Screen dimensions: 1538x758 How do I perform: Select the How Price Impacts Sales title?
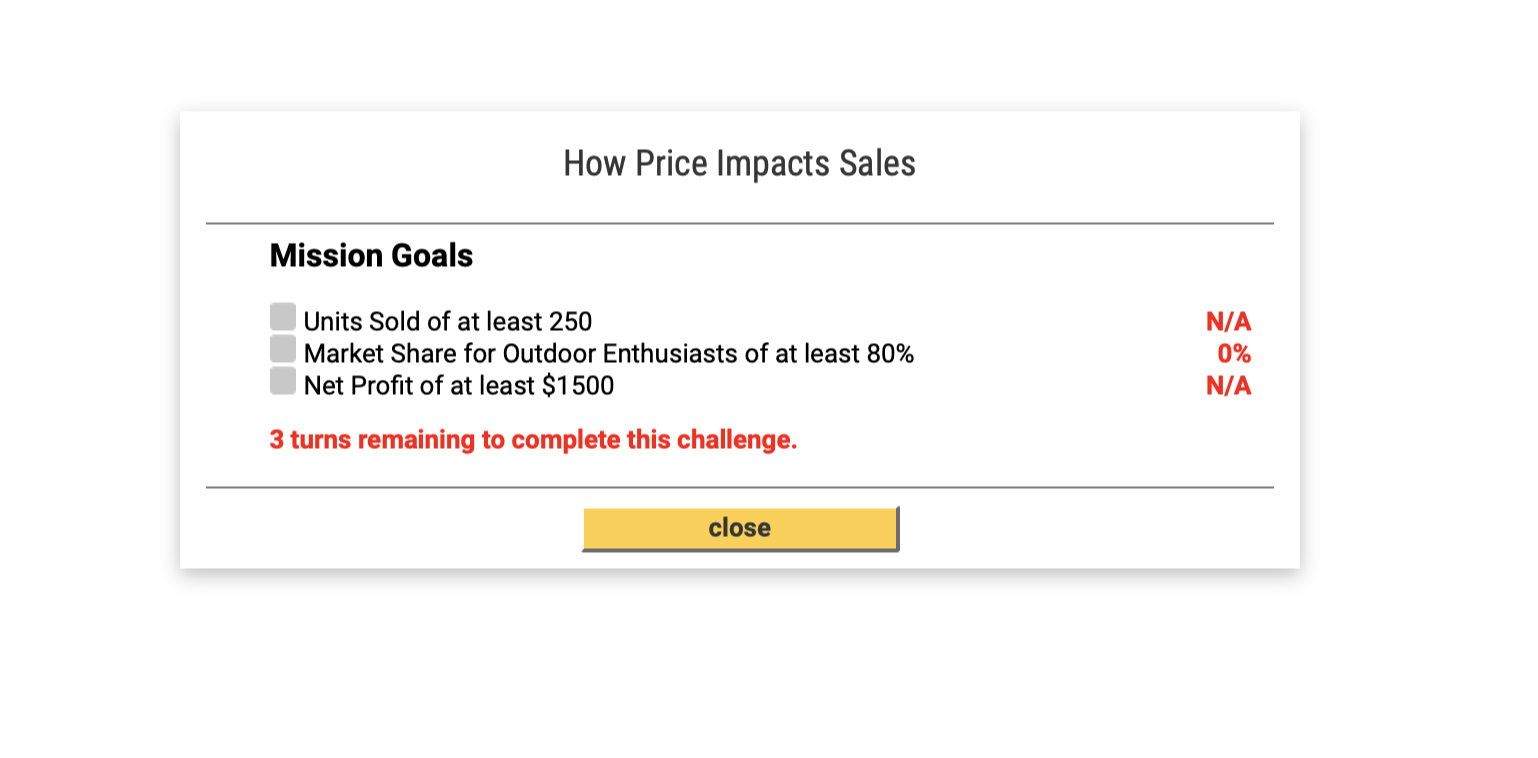[x=739, y=163]
